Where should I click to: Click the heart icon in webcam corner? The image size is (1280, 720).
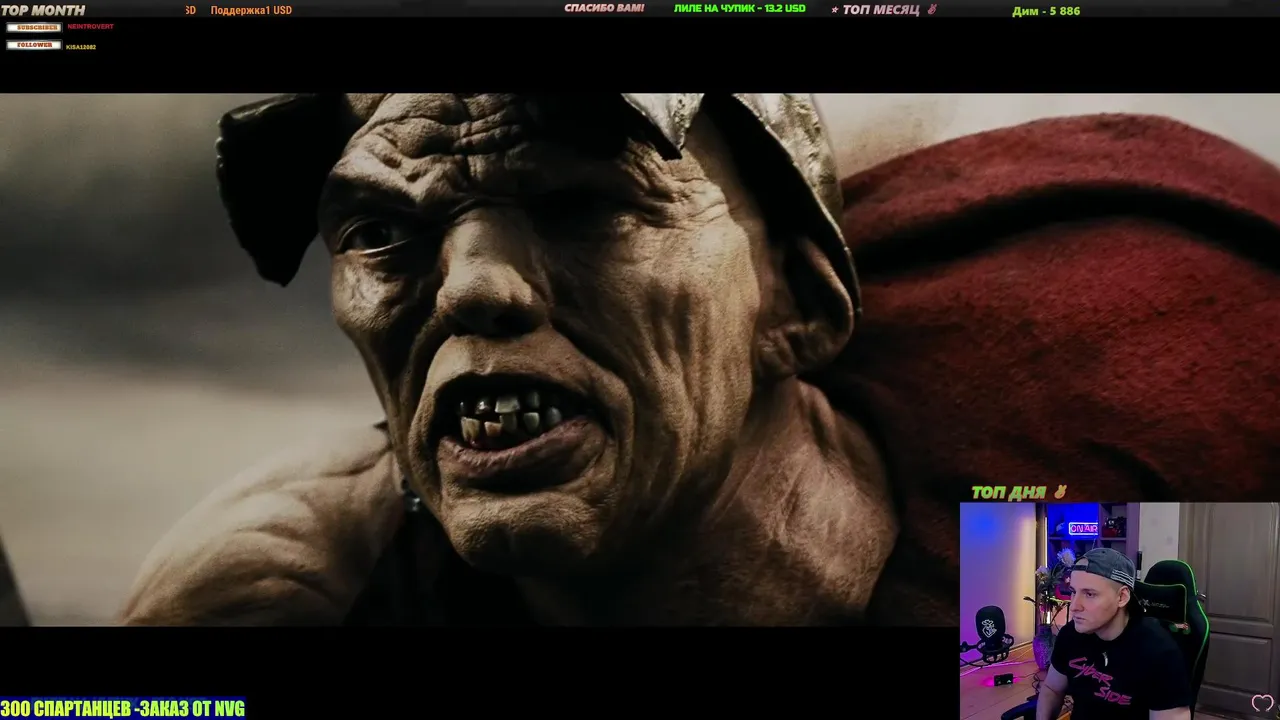point(1262,703)
